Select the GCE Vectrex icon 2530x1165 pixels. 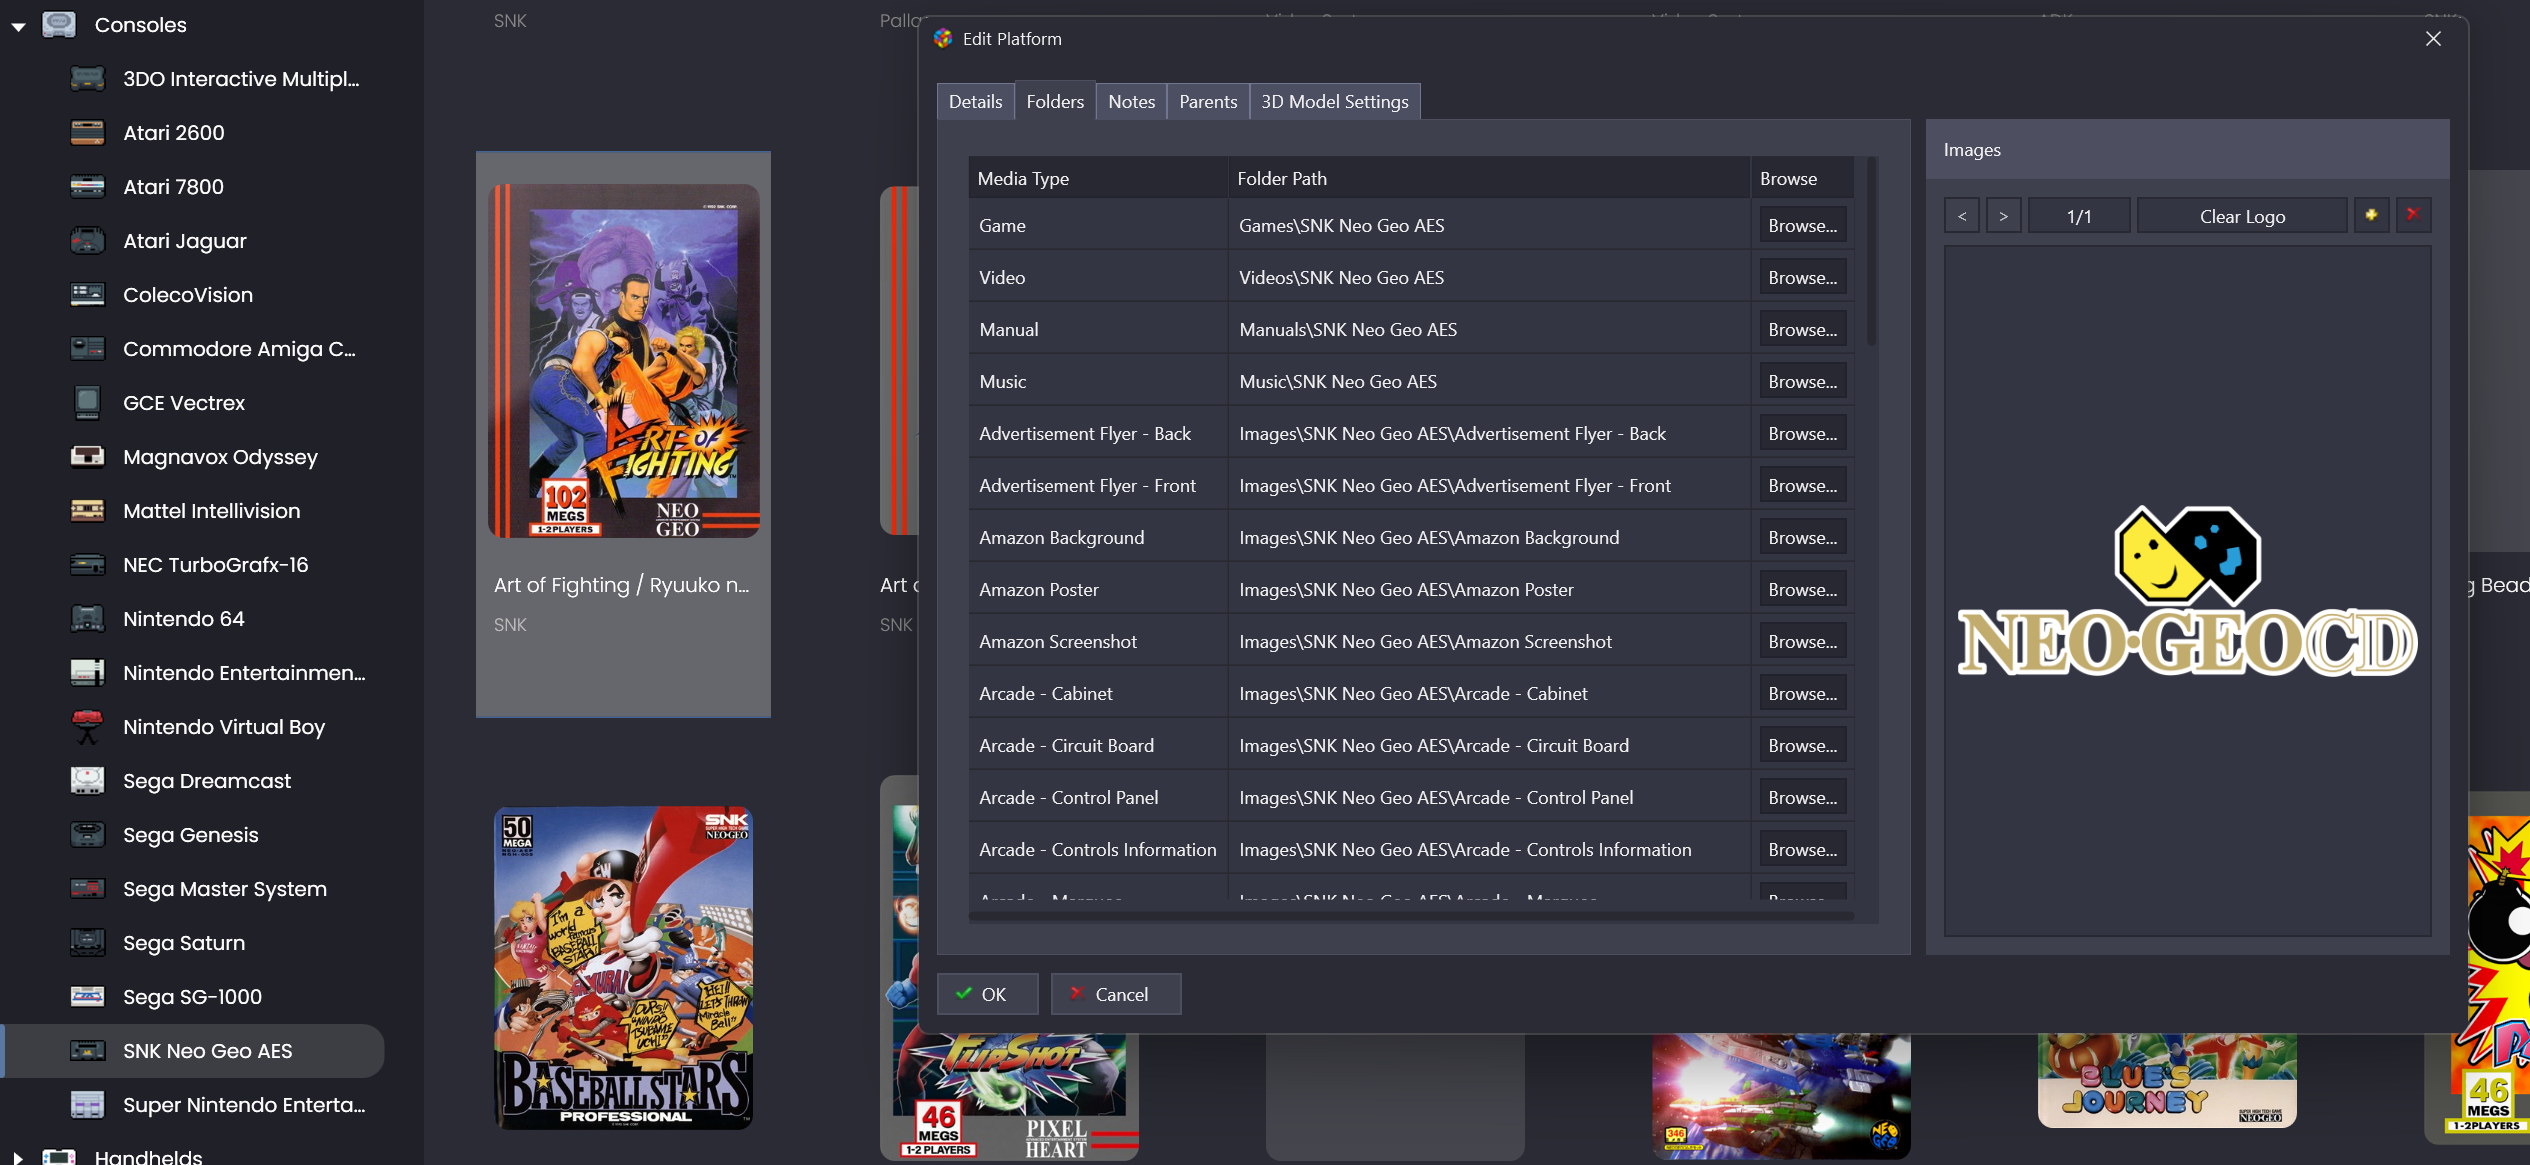(x=87, y=402)
